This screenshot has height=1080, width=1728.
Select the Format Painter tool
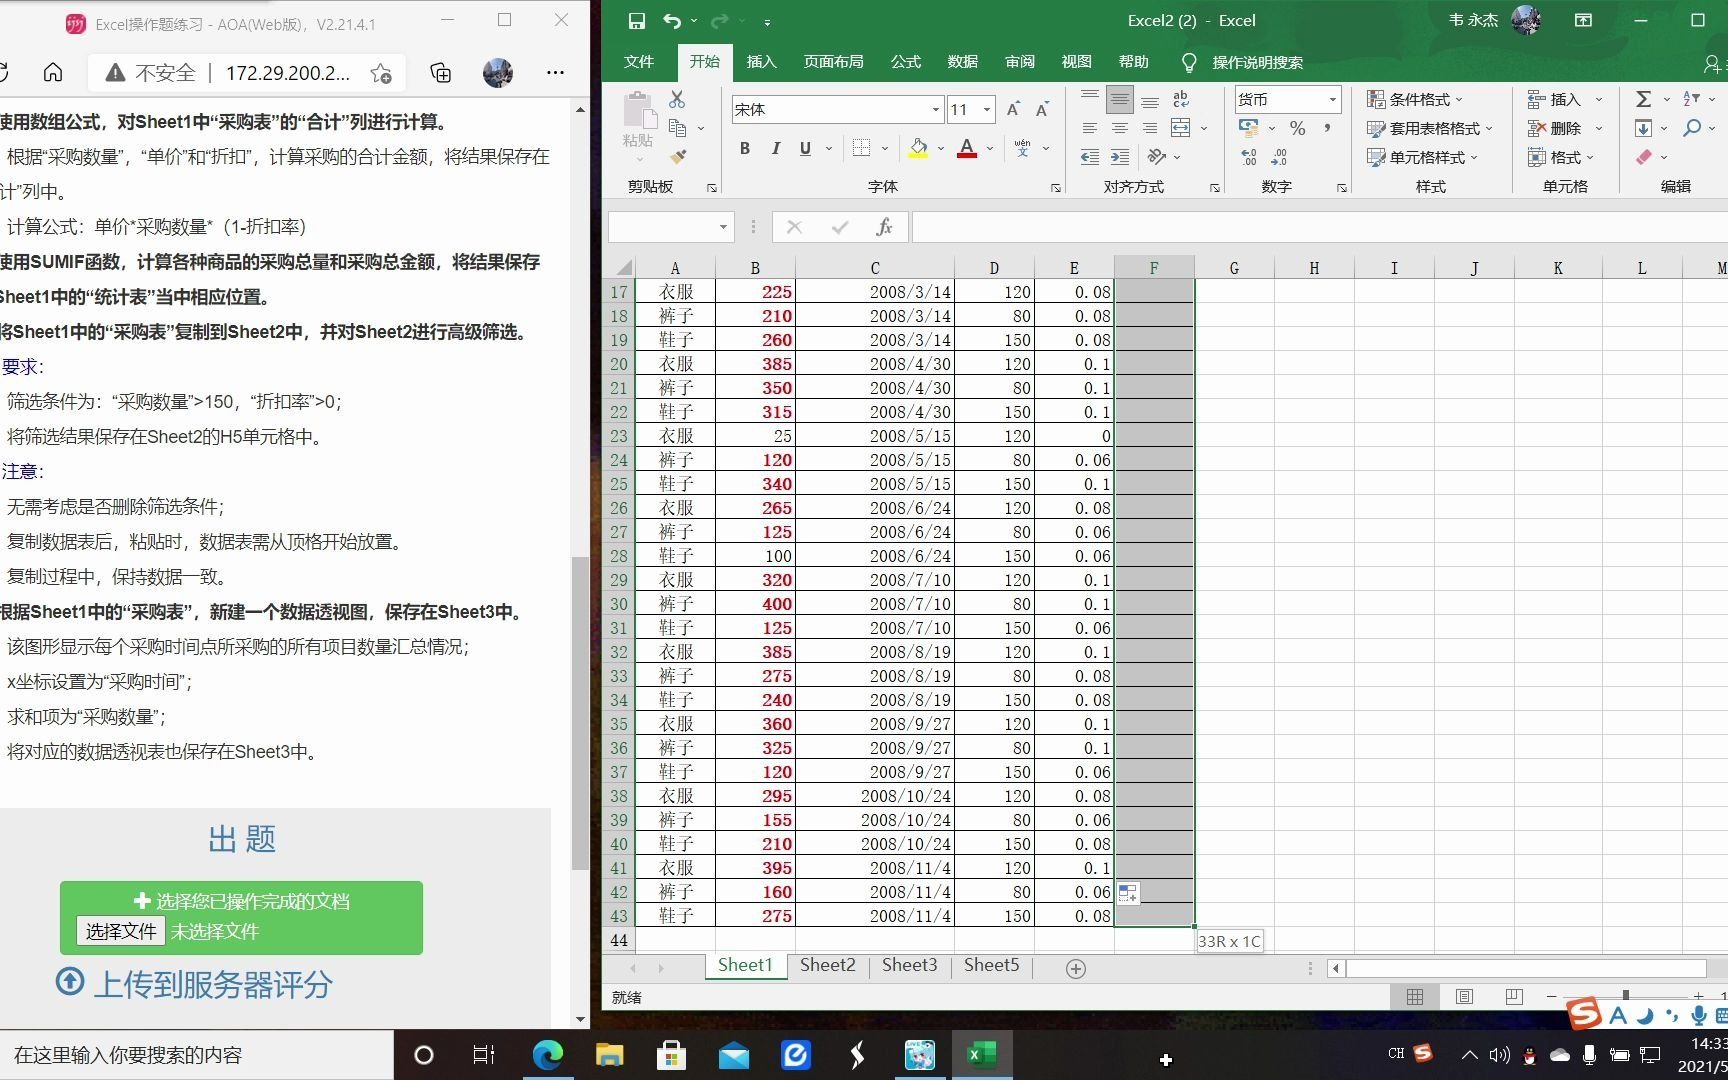pos(679,158)
